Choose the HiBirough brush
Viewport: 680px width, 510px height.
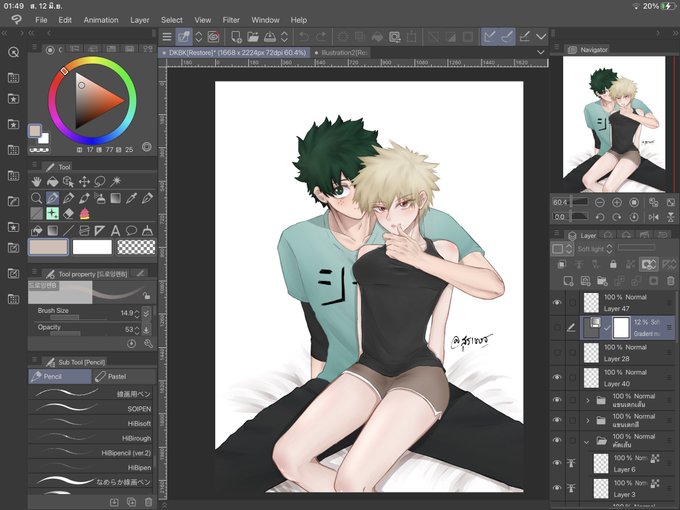tap(91, 438)
